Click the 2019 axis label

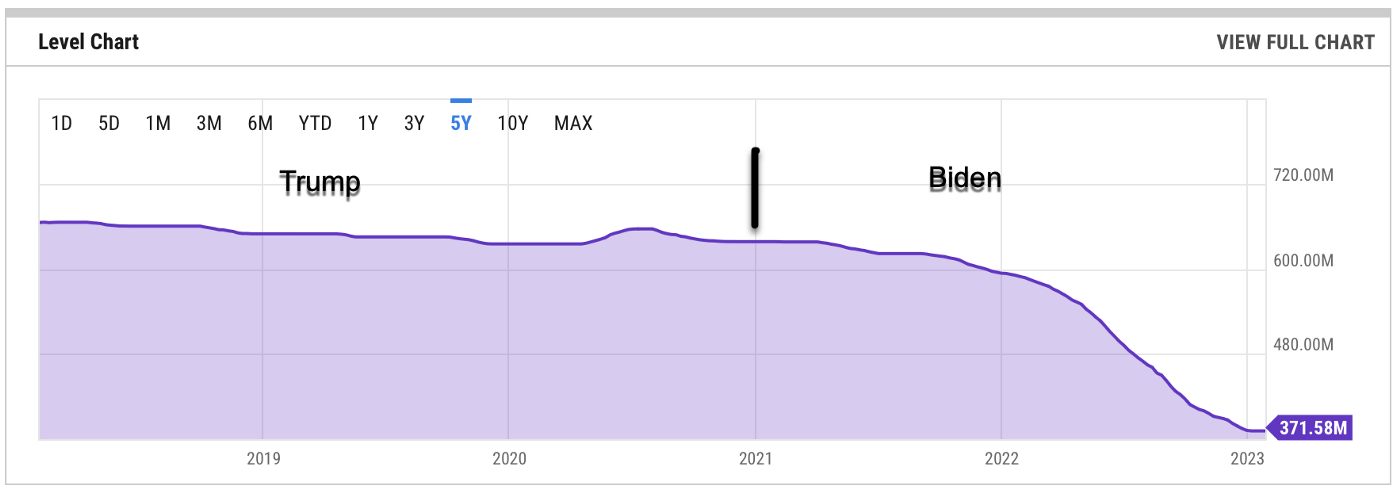pos(263,459)
